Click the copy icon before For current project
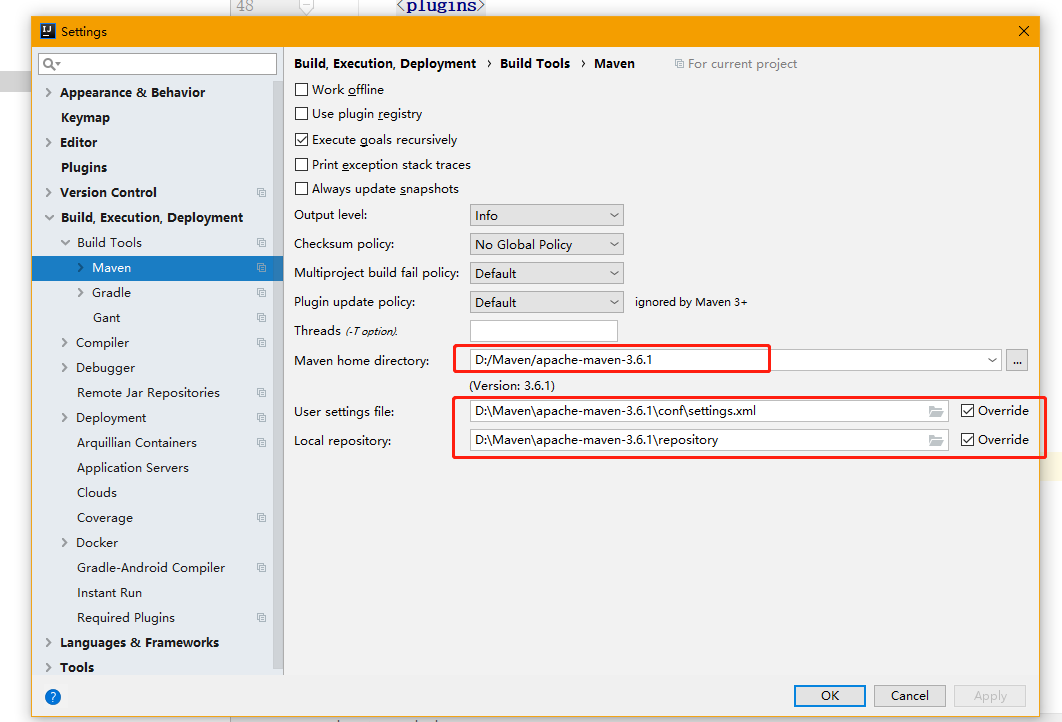1062x722 pixels. click(679, 64)
